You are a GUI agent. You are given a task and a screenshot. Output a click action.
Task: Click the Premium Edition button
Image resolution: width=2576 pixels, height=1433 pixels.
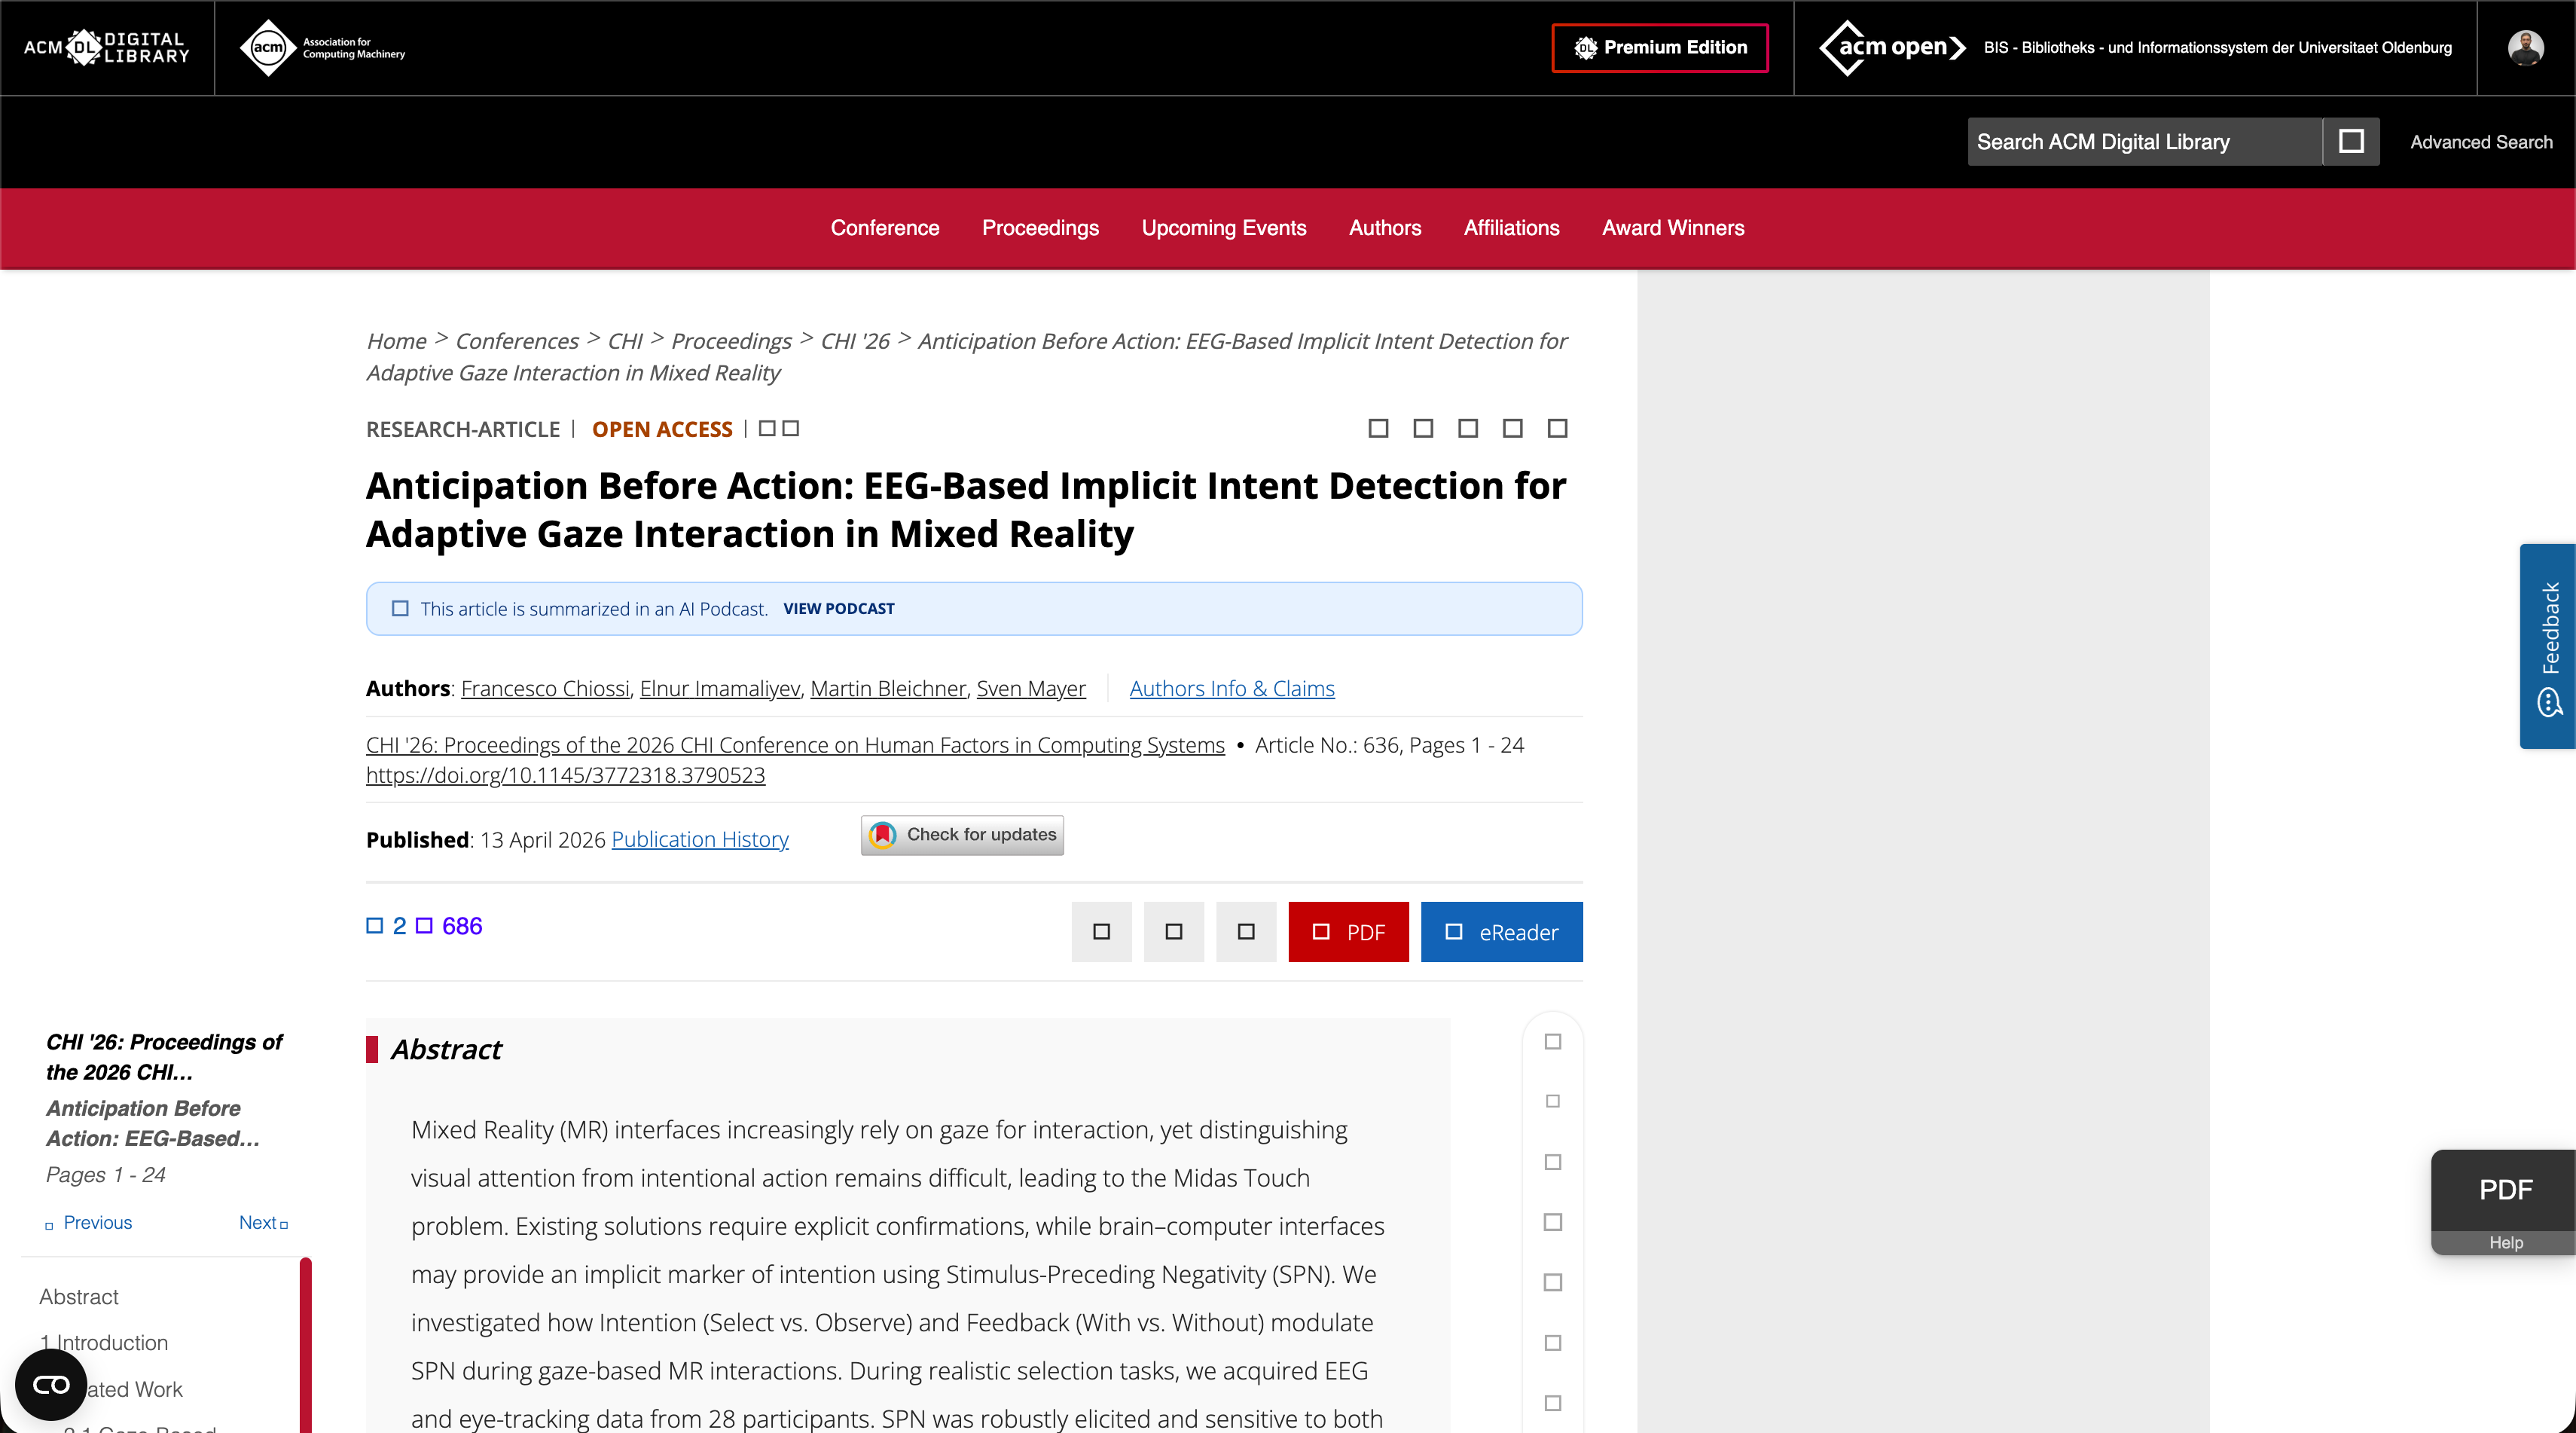coord(1660,47)
